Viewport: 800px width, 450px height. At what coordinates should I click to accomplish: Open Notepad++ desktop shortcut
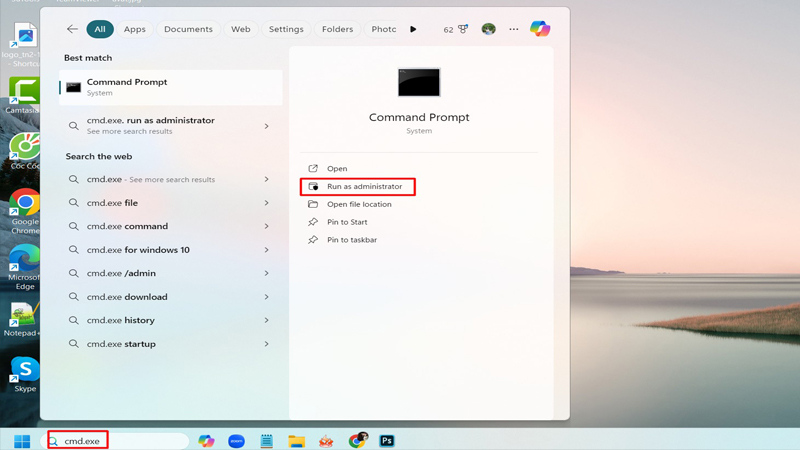[21, 319]
